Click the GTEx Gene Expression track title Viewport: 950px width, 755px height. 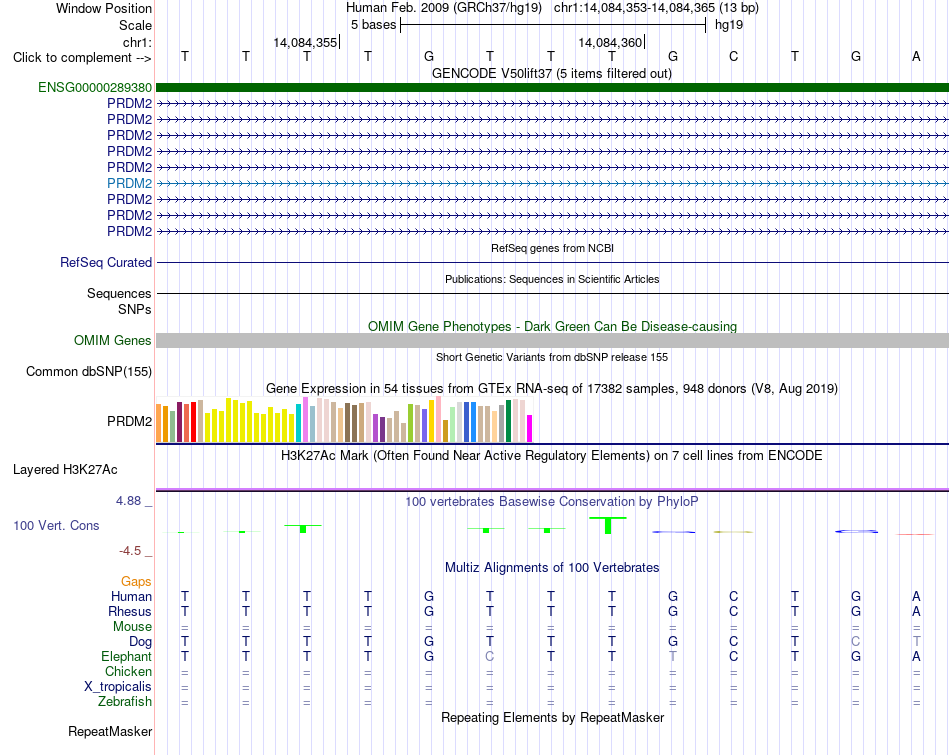552,388
